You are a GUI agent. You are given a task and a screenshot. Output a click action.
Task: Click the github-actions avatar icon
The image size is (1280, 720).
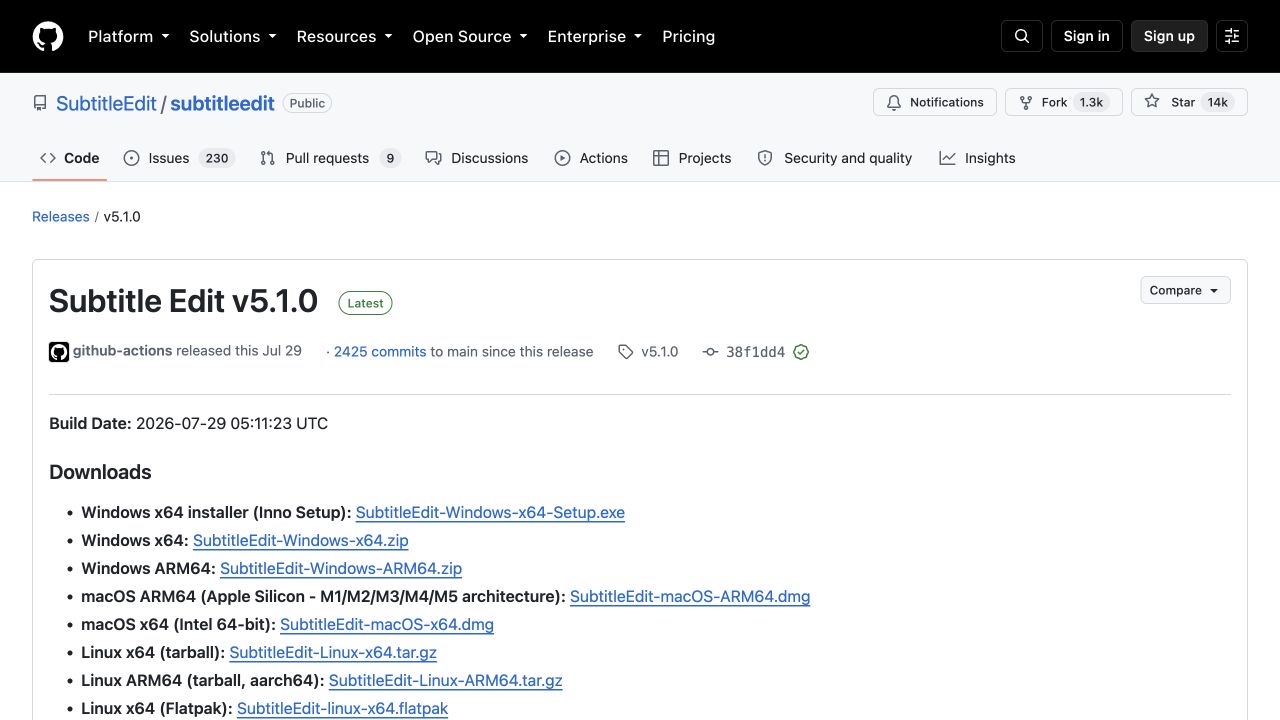click(x=59, y=352)
